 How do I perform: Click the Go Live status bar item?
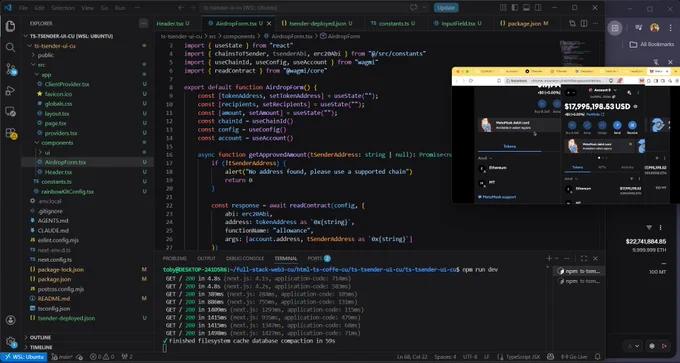click(x=575, y=357)
